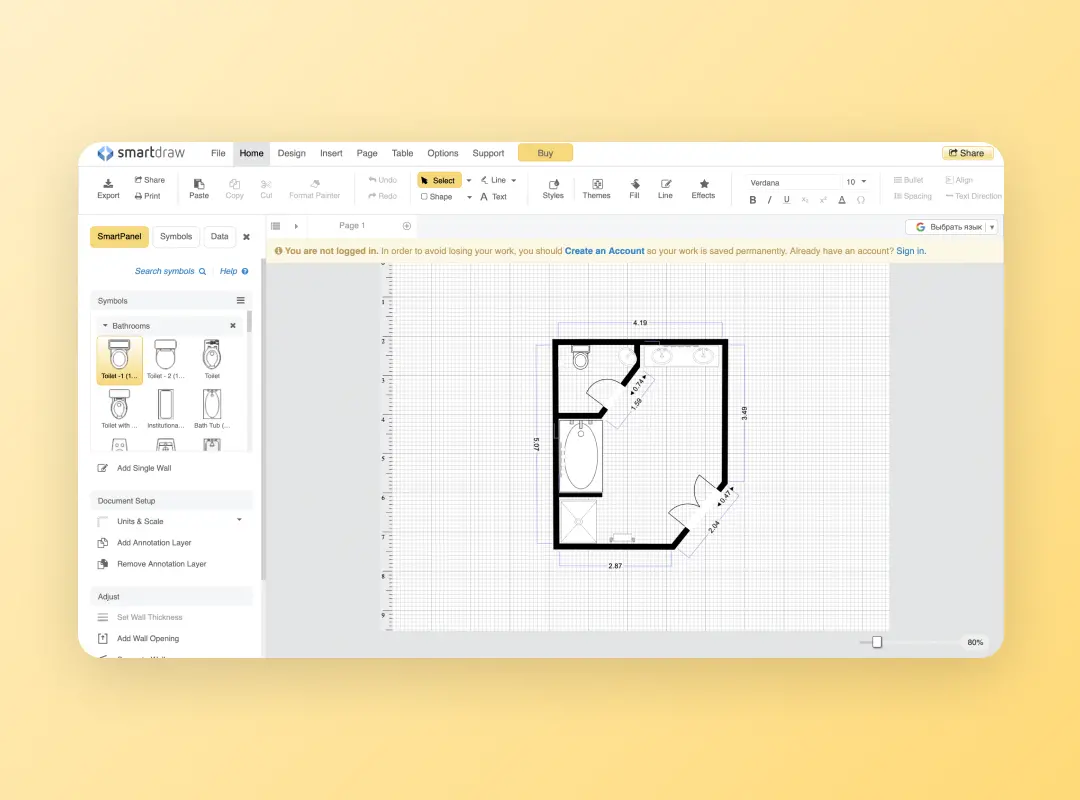Click the Create an Account link
The width and height of the screenshot is (1080, 800).
(604, 251)
